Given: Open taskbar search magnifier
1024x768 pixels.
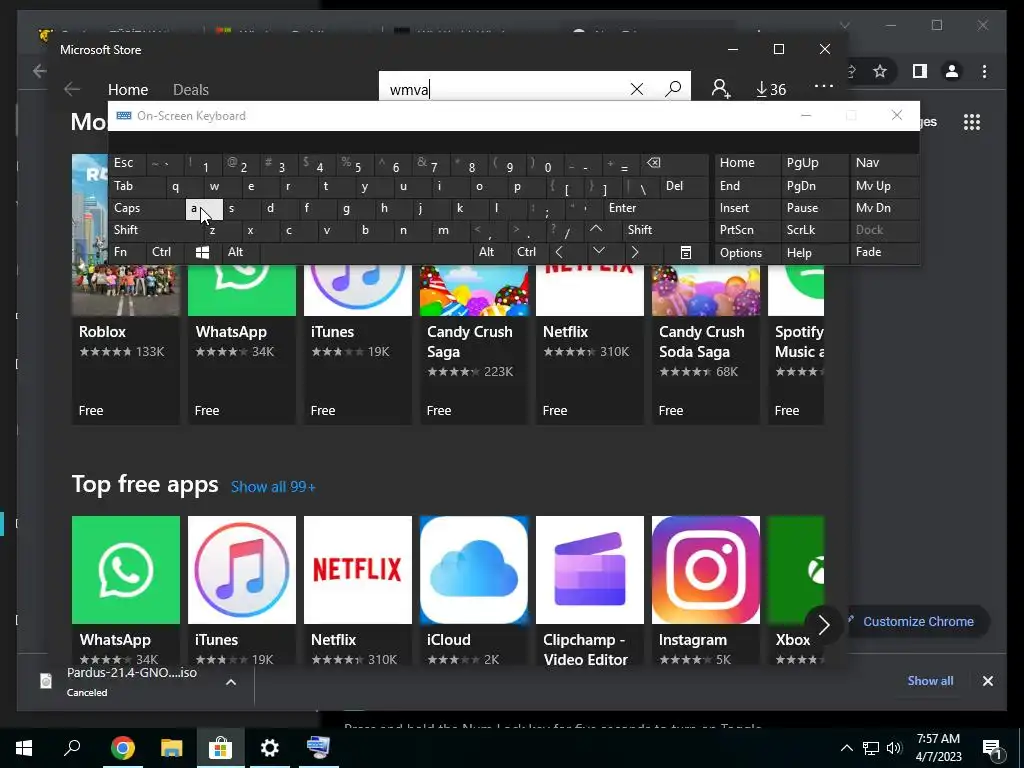Looking at the screenshot, I should tap(72, 747).
